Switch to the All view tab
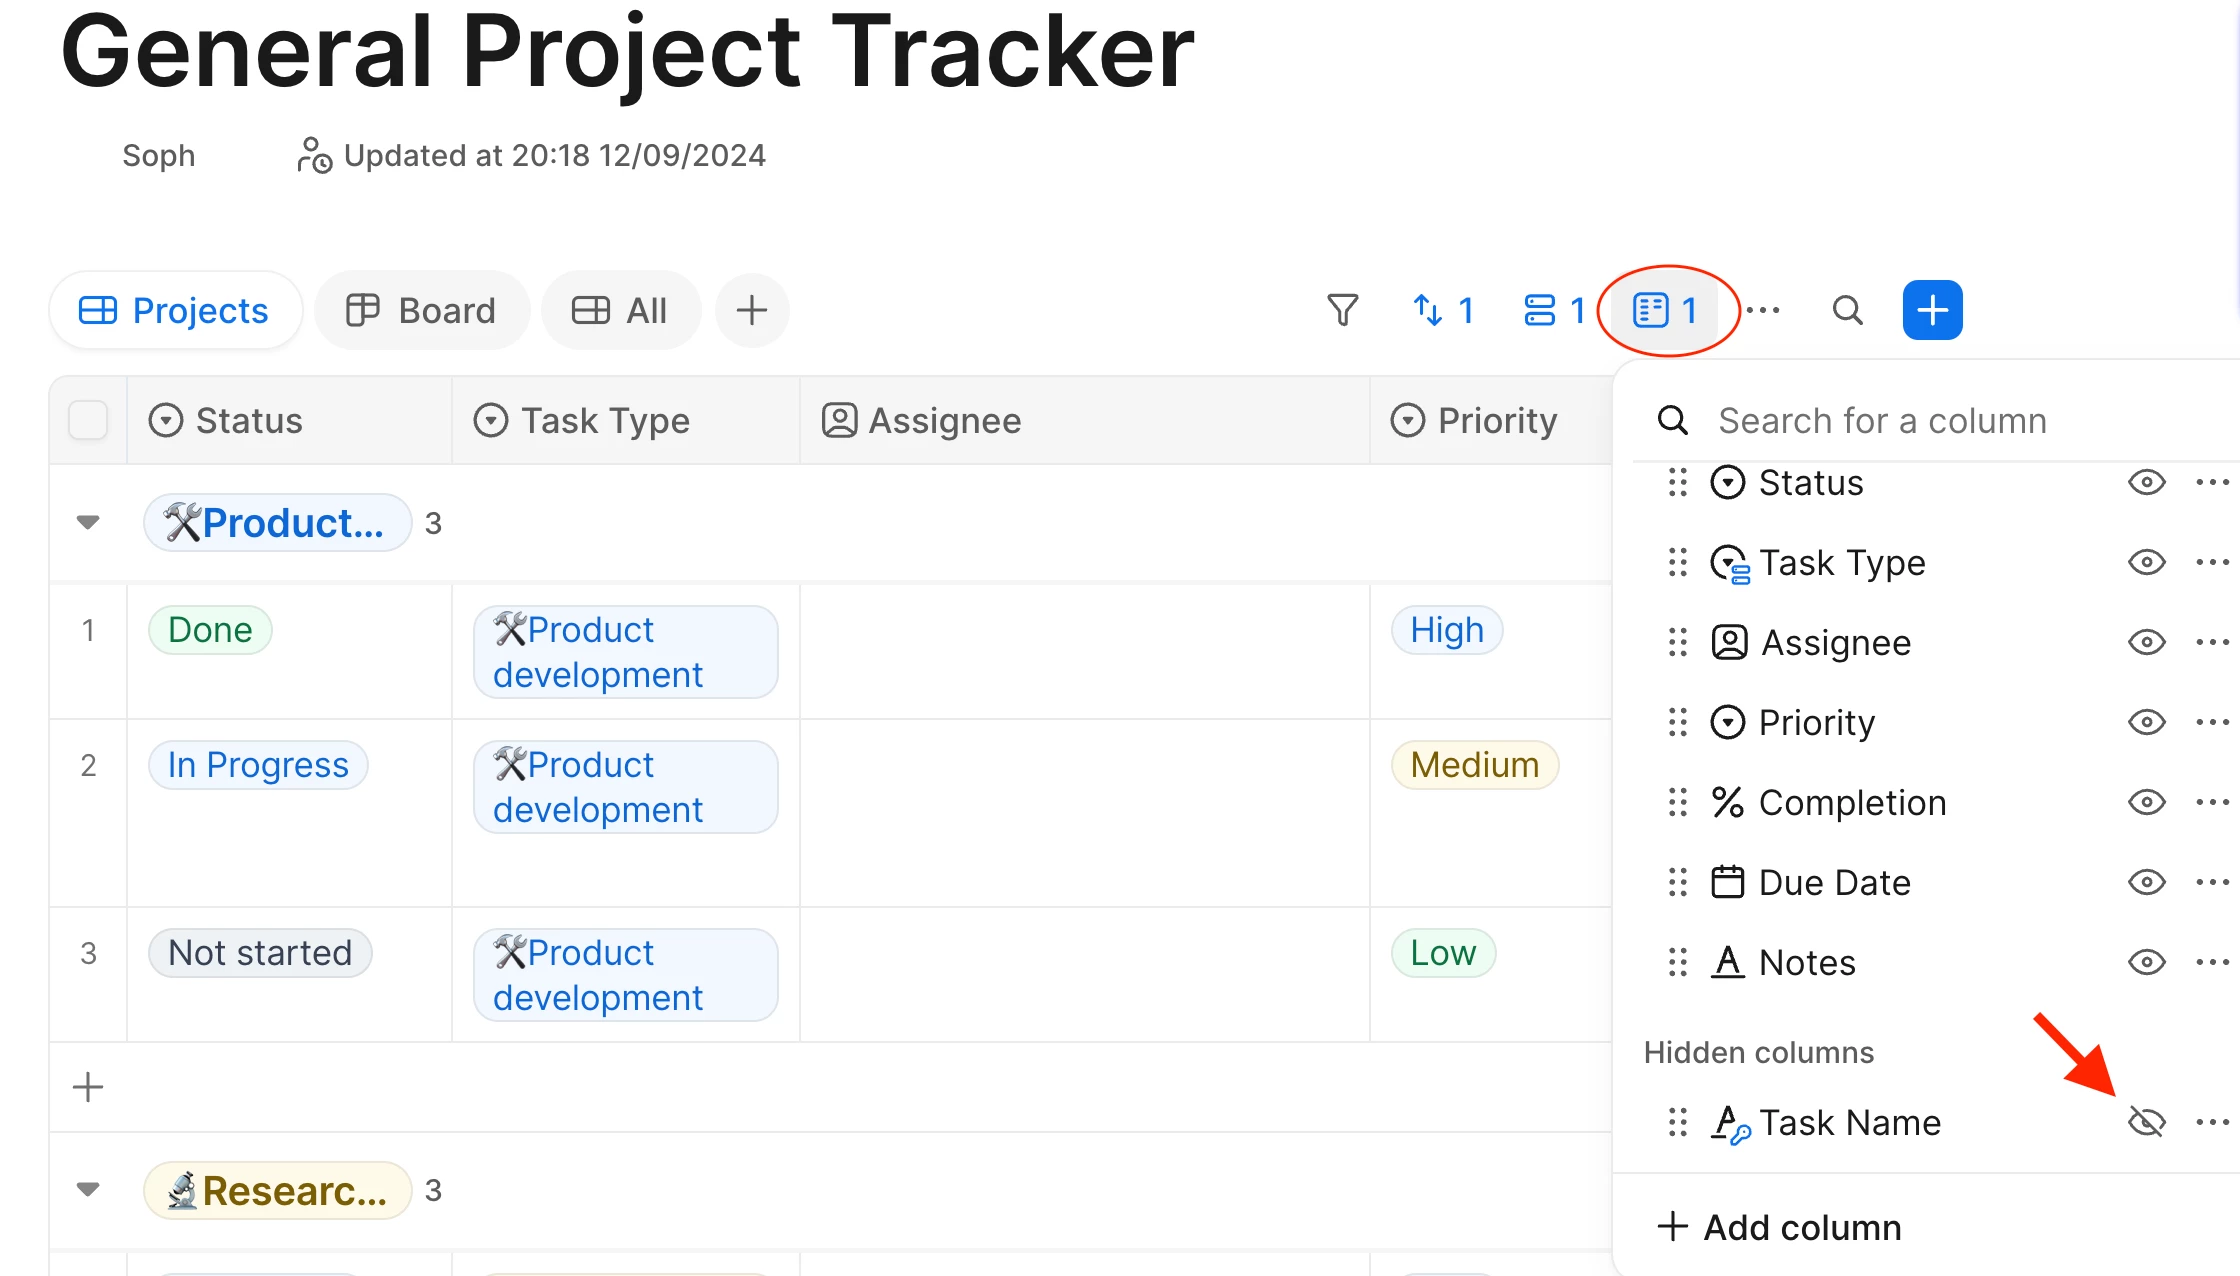The width and height of the screenshot is (2240, 1276). pyautogui.click(x=620, y=310)
